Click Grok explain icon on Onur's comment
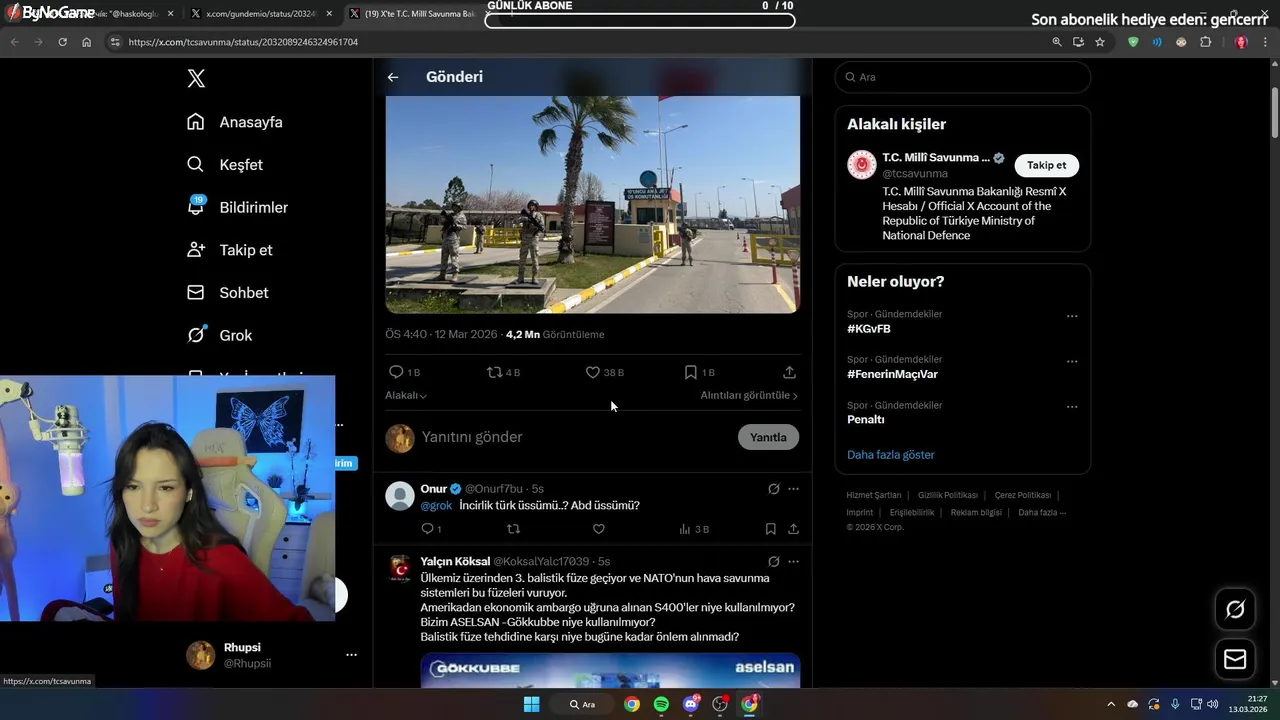Viewport: 1280px width, 720px height. coord(773,489)
